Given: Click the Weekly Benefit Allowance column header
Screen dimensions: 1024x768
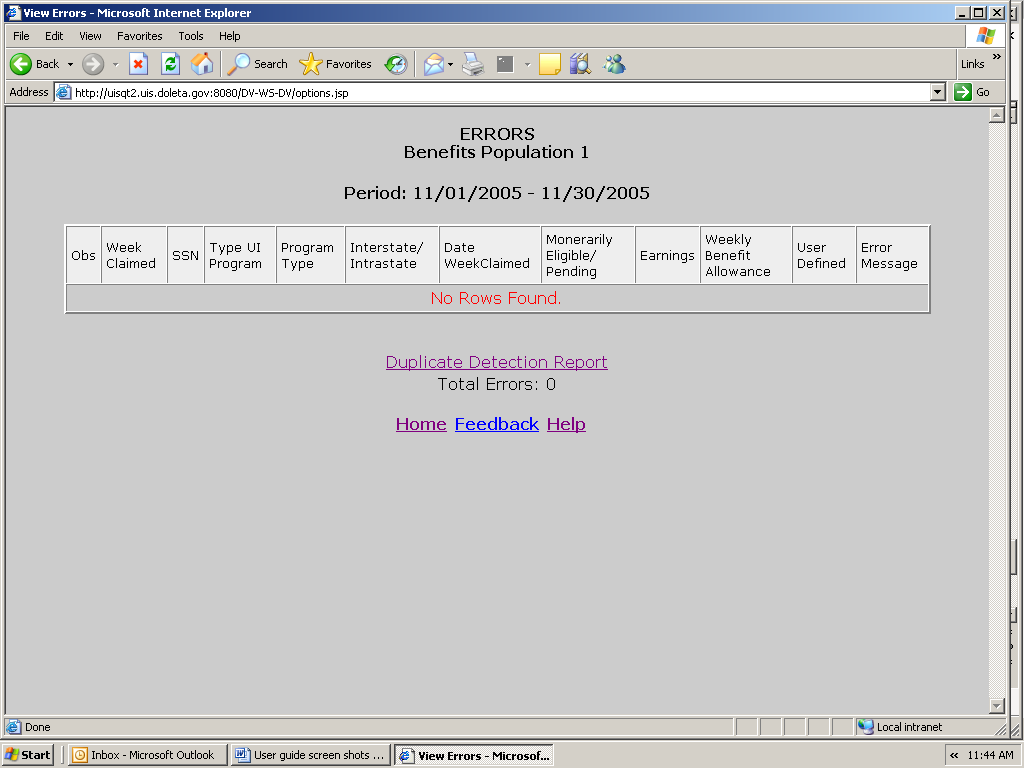Looking at the screenshot, I should coord(746,255).
